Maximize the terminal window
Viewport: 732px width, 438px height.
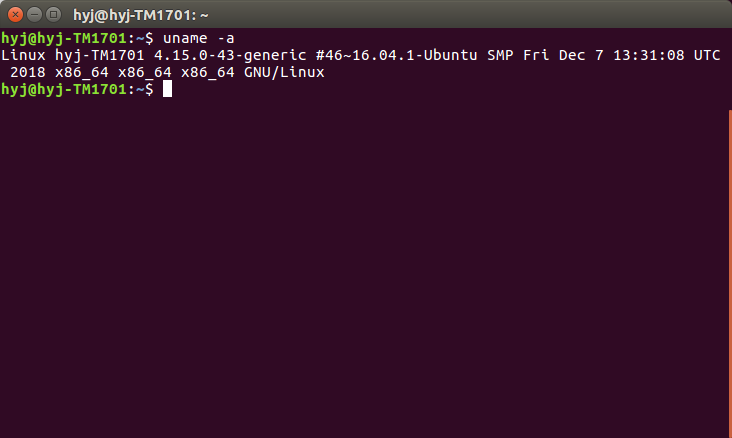tap(53, 14)
